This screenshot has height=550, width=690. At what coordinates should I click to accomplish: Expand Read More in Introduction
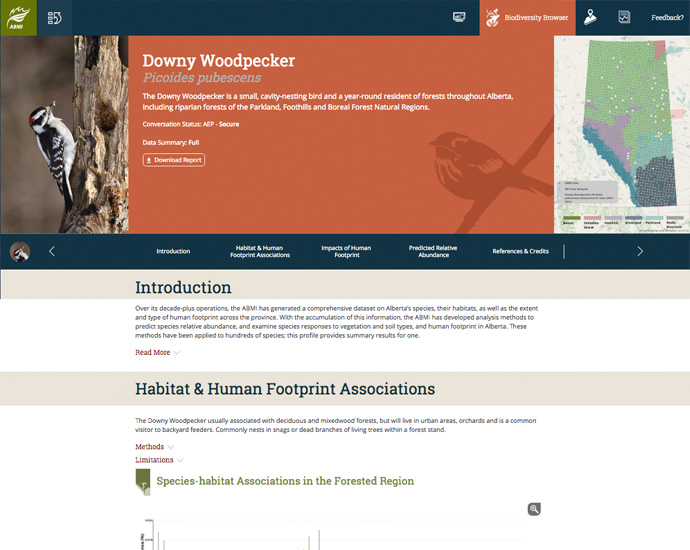click(157, 352)
